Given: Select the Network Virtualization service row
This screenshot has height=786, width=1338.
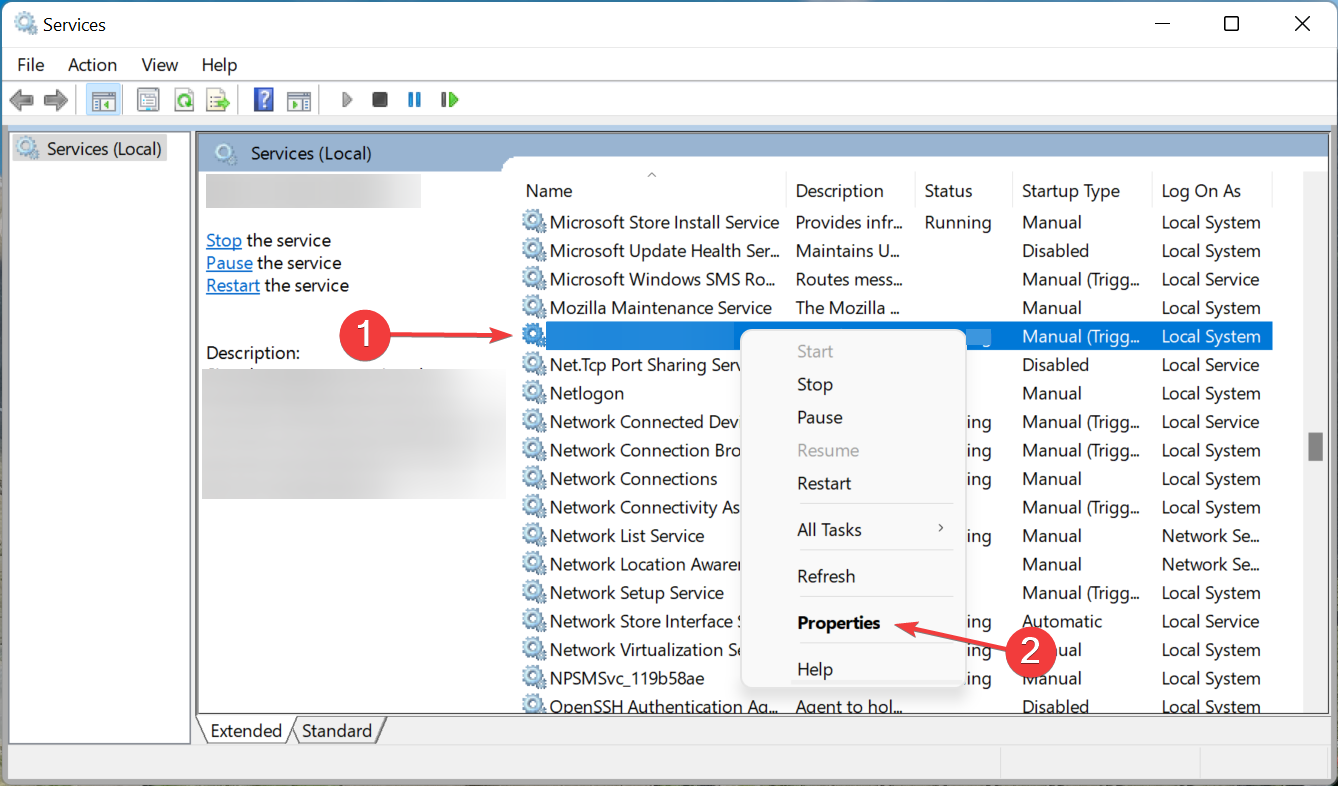Looking at the screenshot, I should (897, 650).
